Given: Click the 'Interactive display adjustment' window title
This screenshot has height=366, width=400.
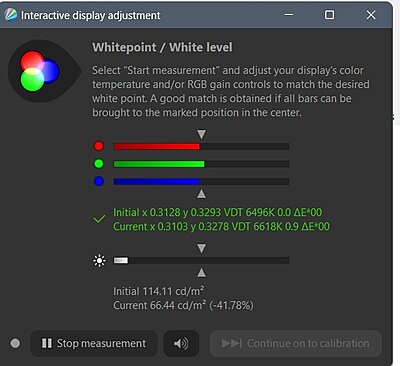Looking at the screenshot, I should (x=91, y=15).
